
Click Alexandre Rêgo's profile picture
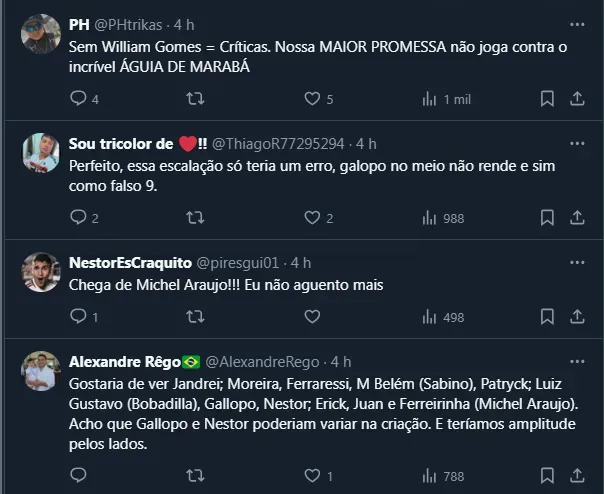tap(41, 372)
